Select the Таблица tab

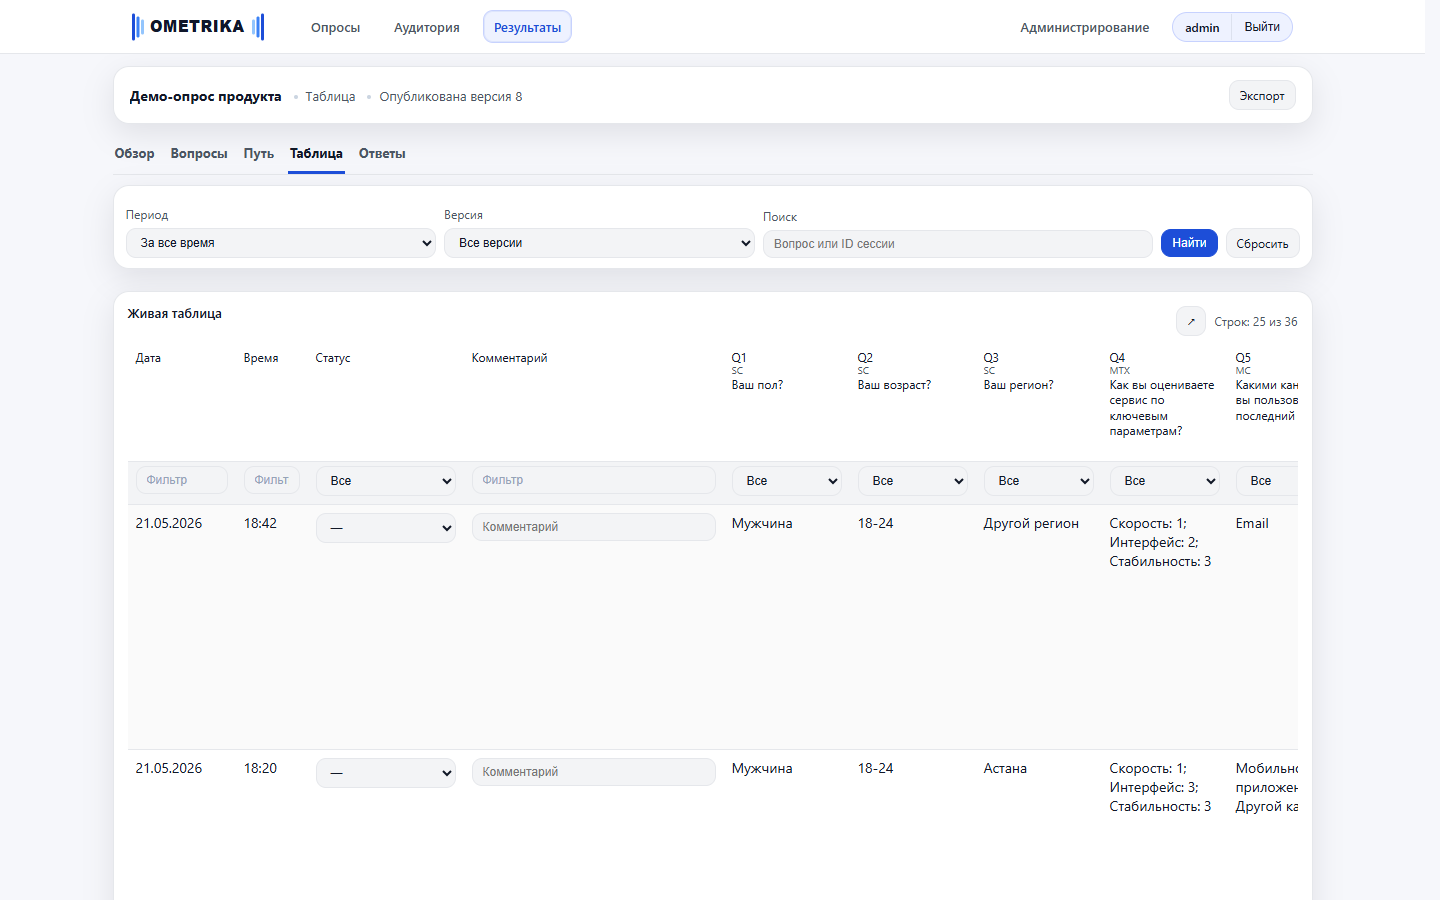[316, 153]
